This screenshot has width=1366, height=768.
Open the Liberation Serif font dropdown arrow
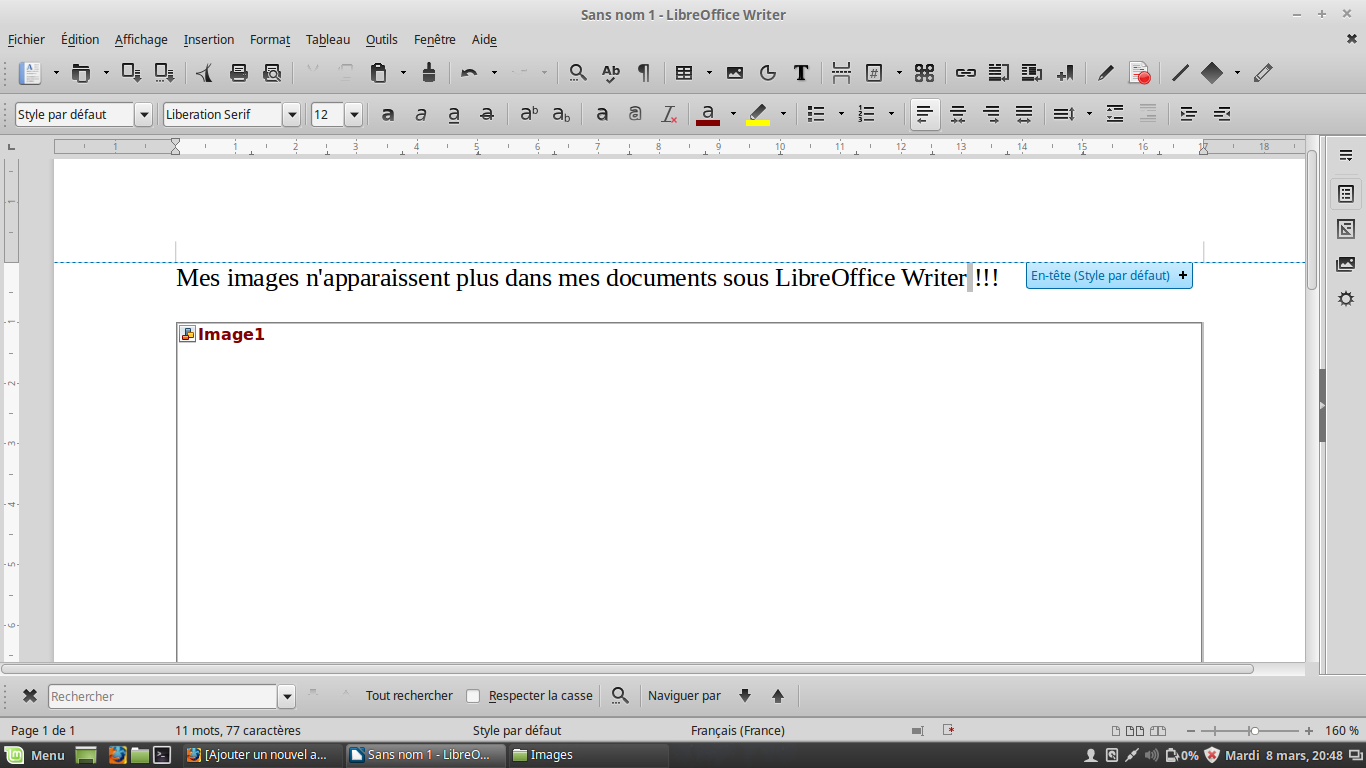tap(292, 114)
